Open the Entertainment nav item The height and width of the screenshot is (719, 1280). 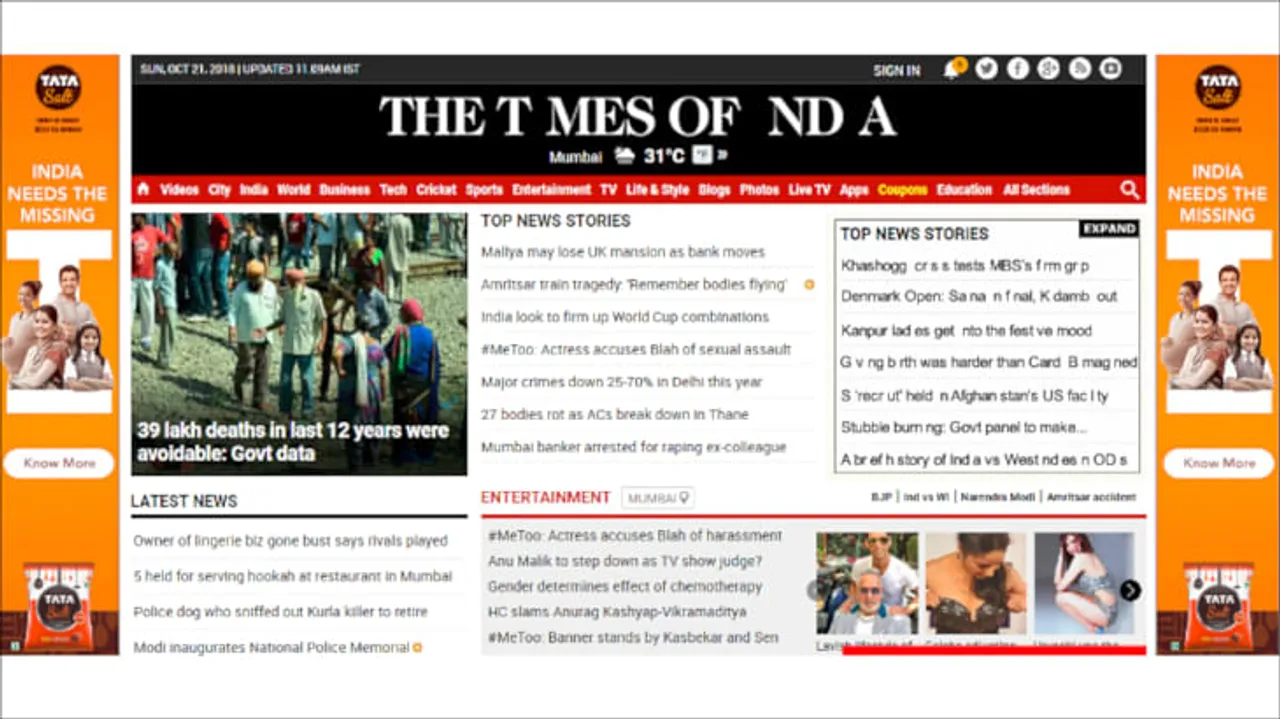(551, 189)
